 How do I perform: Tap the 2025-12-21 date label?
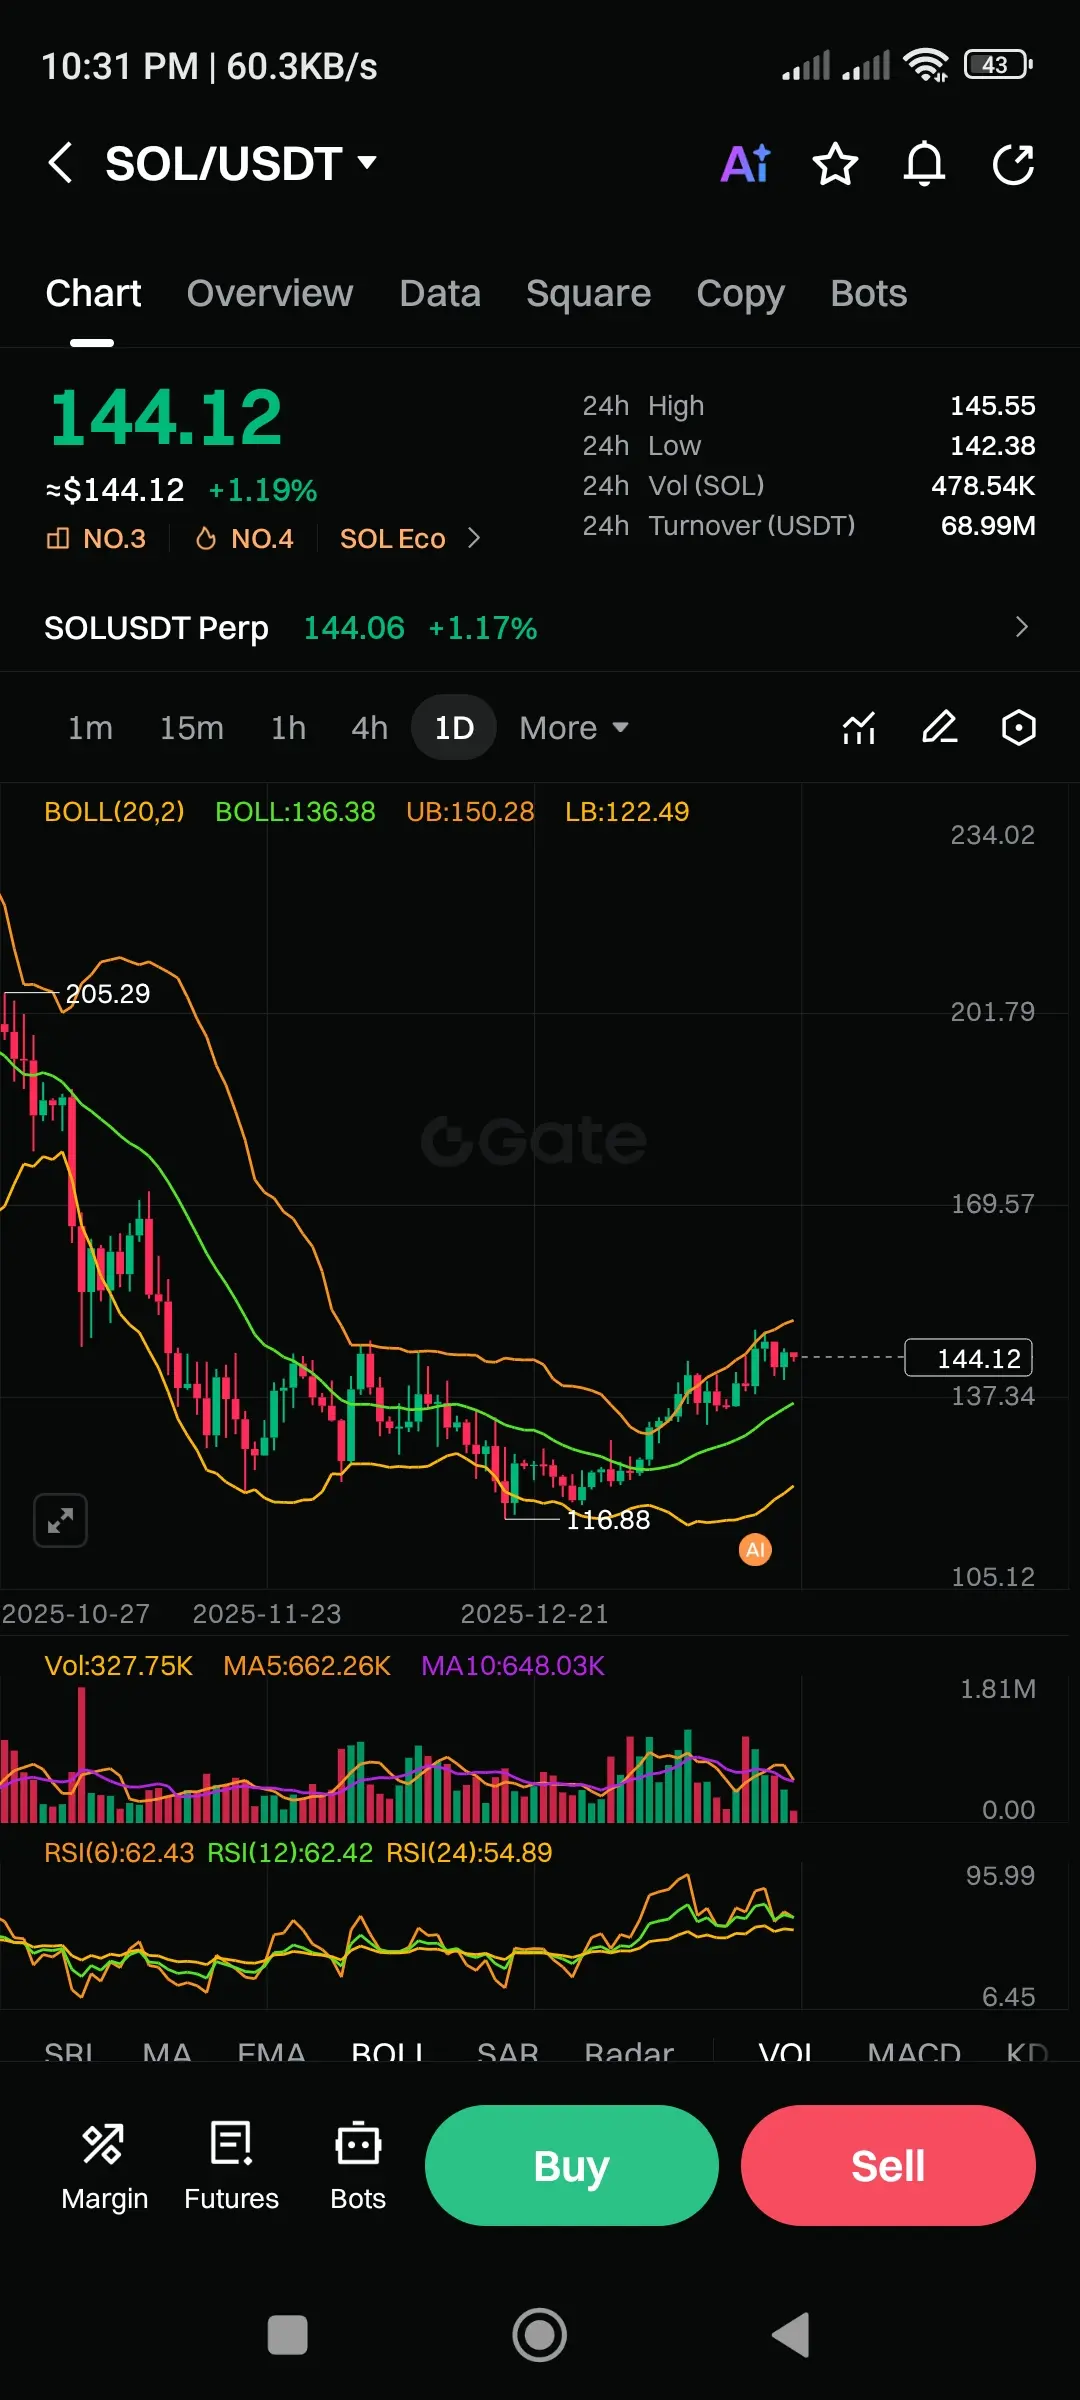pos(534,1614)
